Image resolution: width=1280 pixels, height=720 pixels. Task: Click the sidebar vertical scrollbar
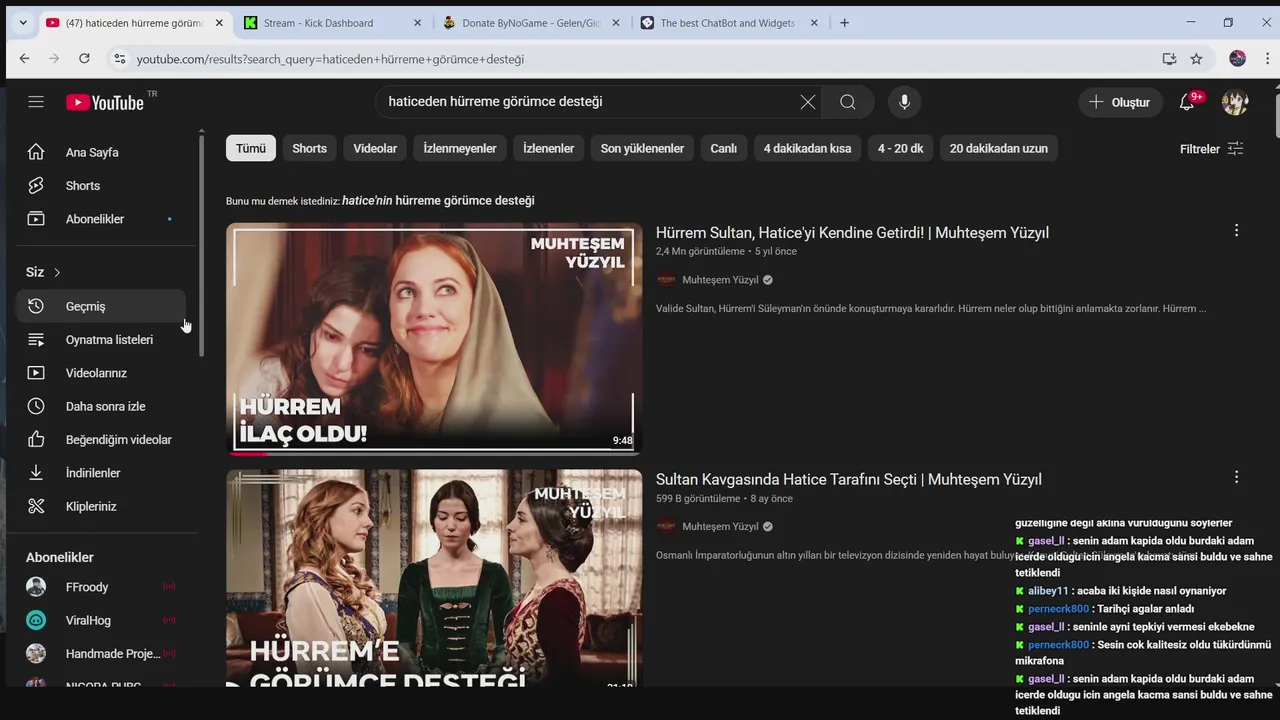201,245
